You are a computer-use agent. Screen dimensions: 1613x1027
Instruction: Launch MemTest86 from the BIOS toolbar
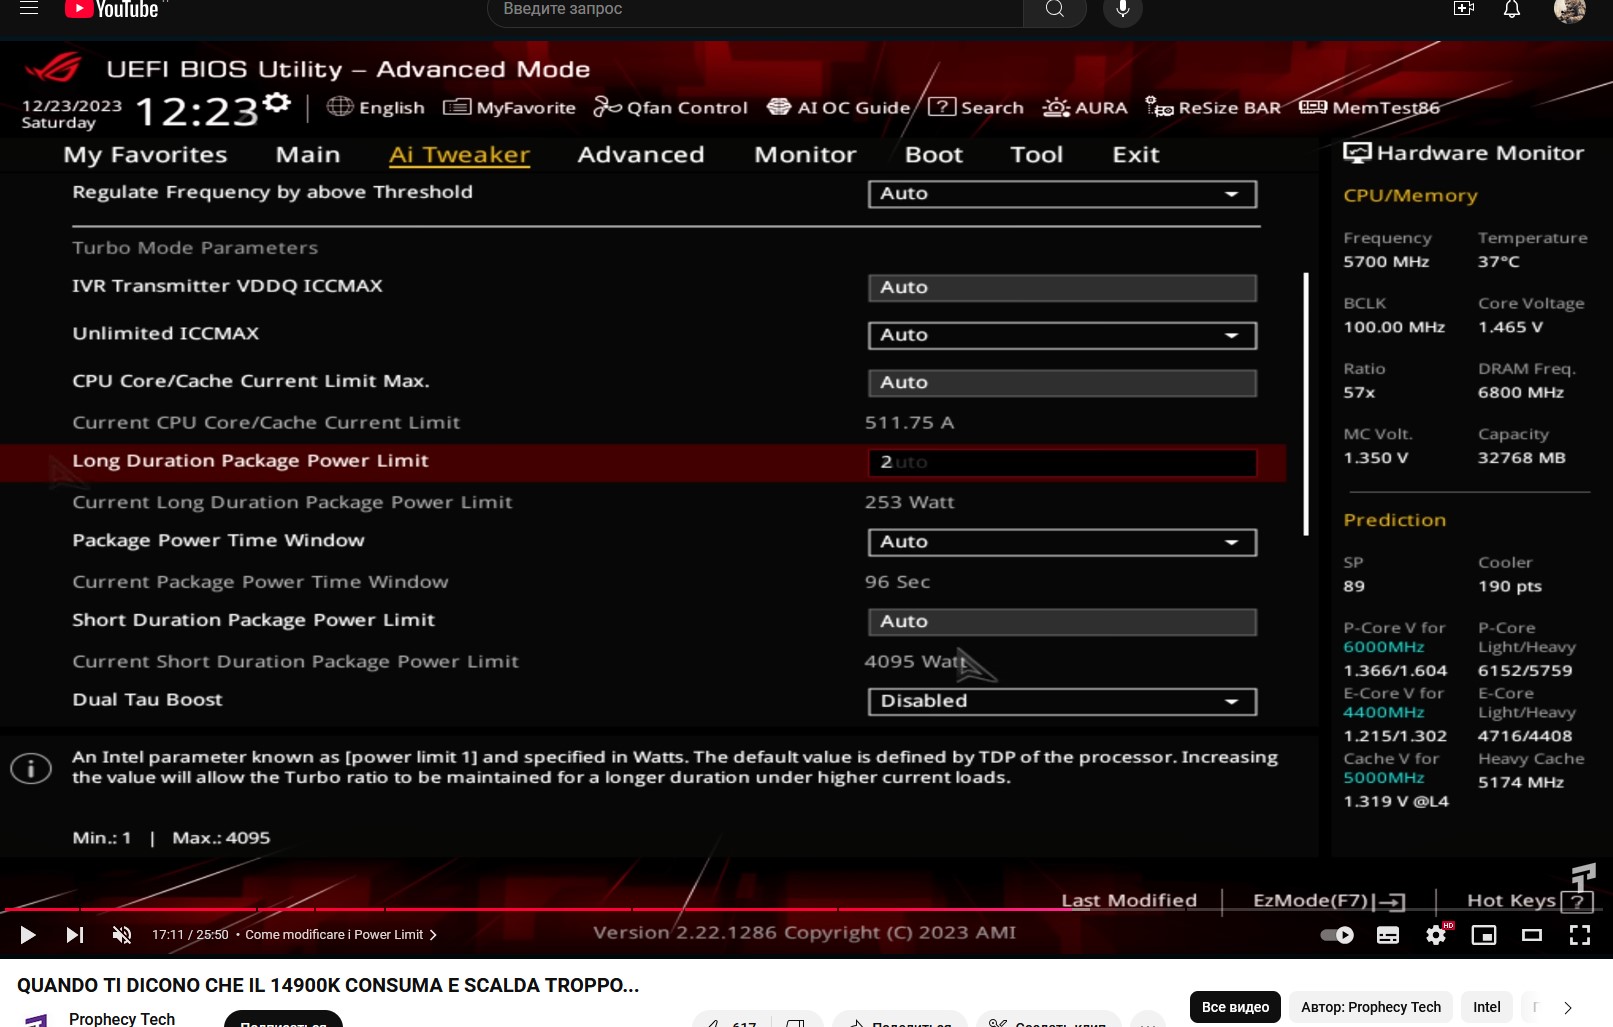pyautogui.click(x=1369, y=107)
